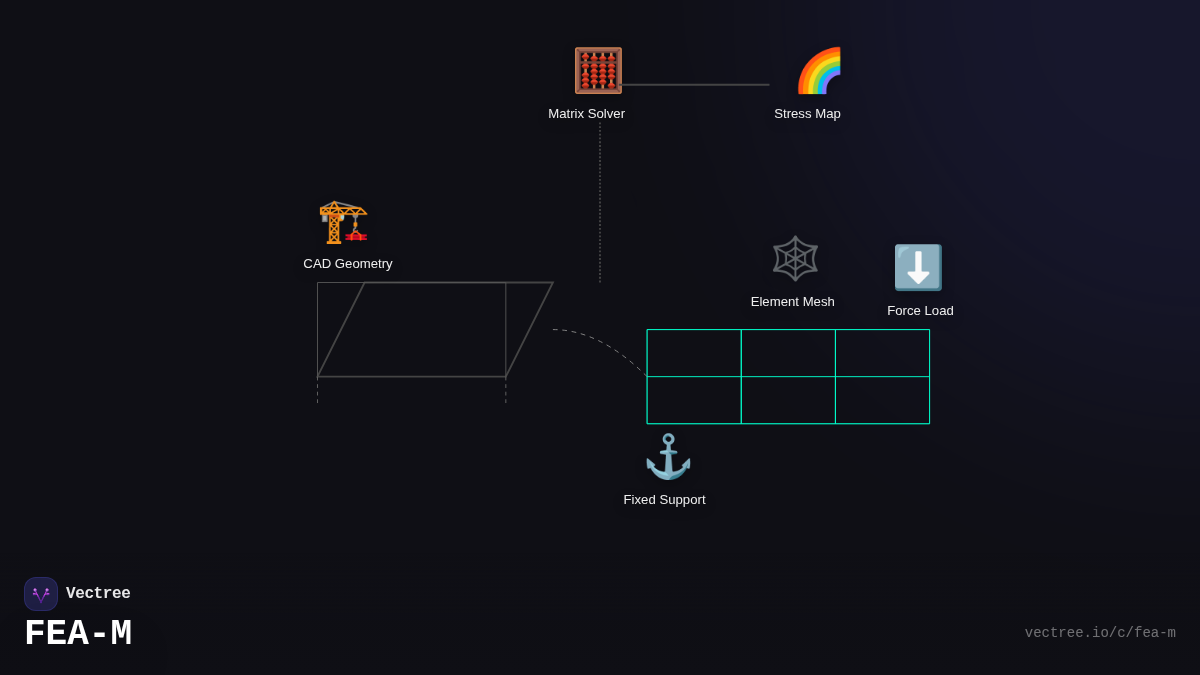Click the top-left cell of the green mesh grid
Viewport: 1200px width, 675px height.
694,353
